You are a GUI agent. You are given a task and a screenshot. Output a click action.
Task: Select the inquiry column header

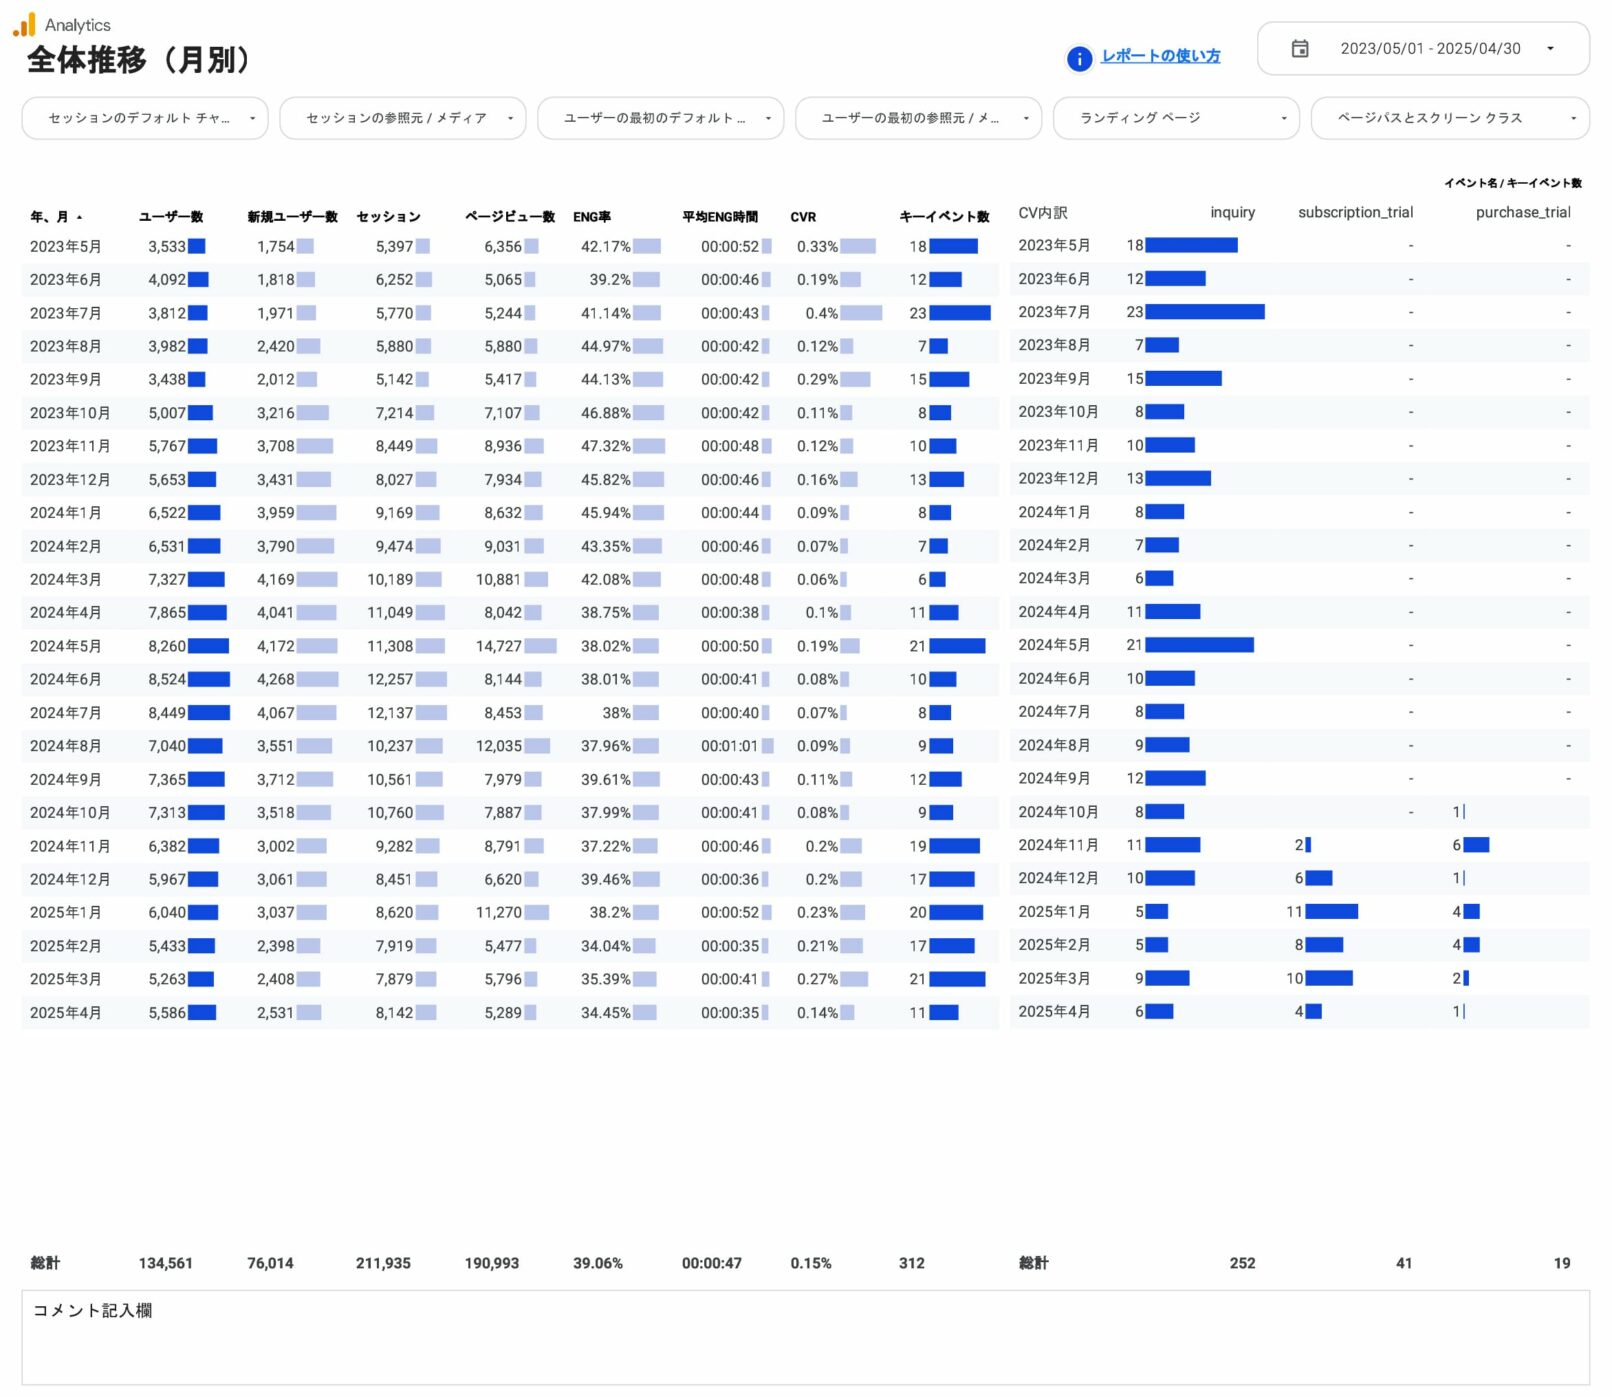pyautogui.click(x=1232, y=213)
